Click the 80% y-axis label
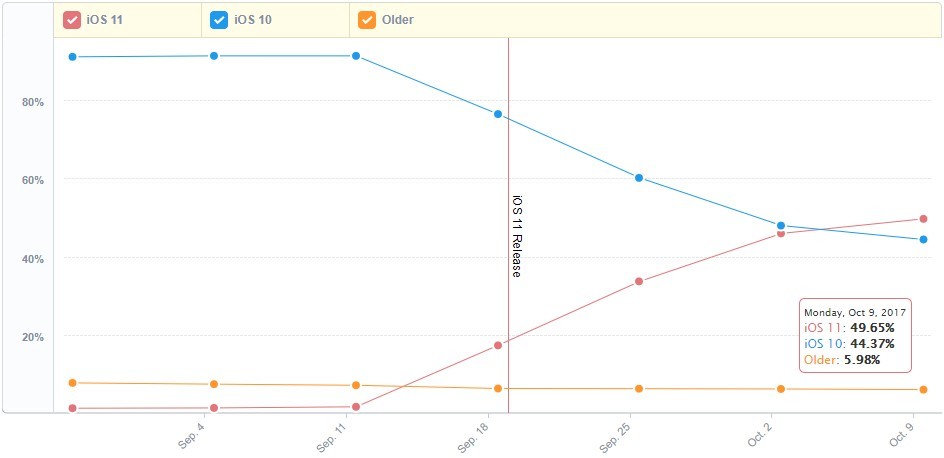The height and width of the screenshot is (458, 944). coord(33,101)
